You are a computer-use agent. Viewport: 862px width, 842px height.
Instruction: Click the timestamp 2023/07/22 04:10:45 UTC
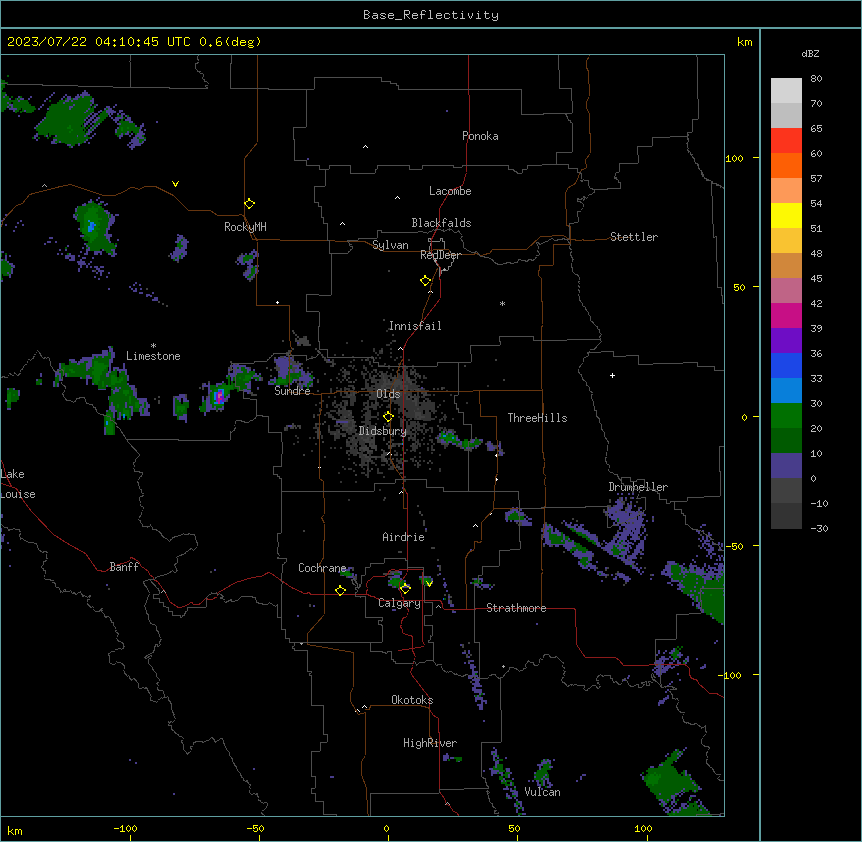pos(99,42)
